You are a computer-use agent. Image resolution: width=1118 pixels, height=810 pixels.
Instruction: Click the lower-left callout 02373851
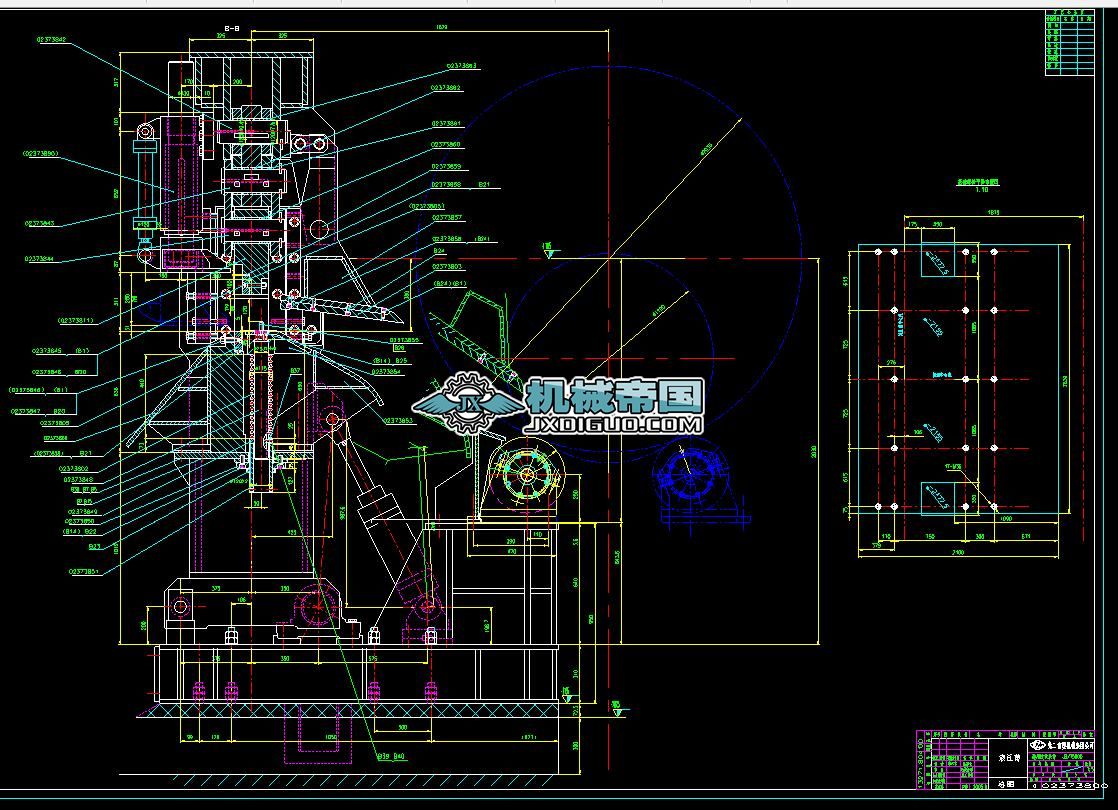(x=83, y=571)
